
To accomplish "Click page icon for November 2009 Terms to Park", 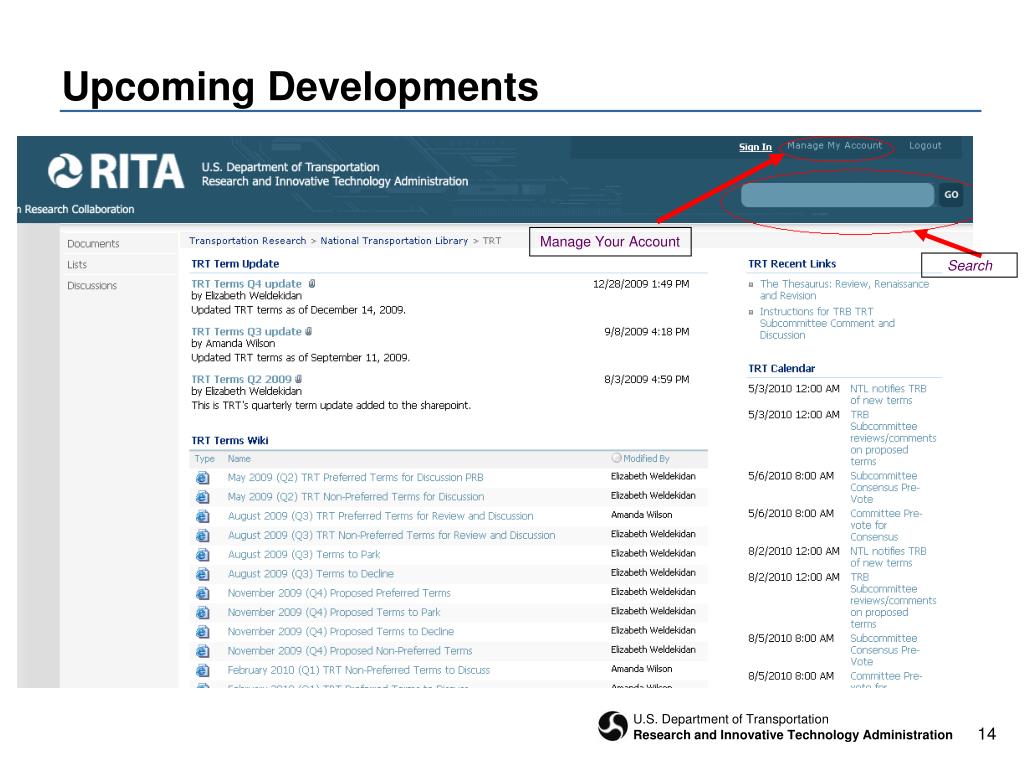I will click(x=203, y=613).
